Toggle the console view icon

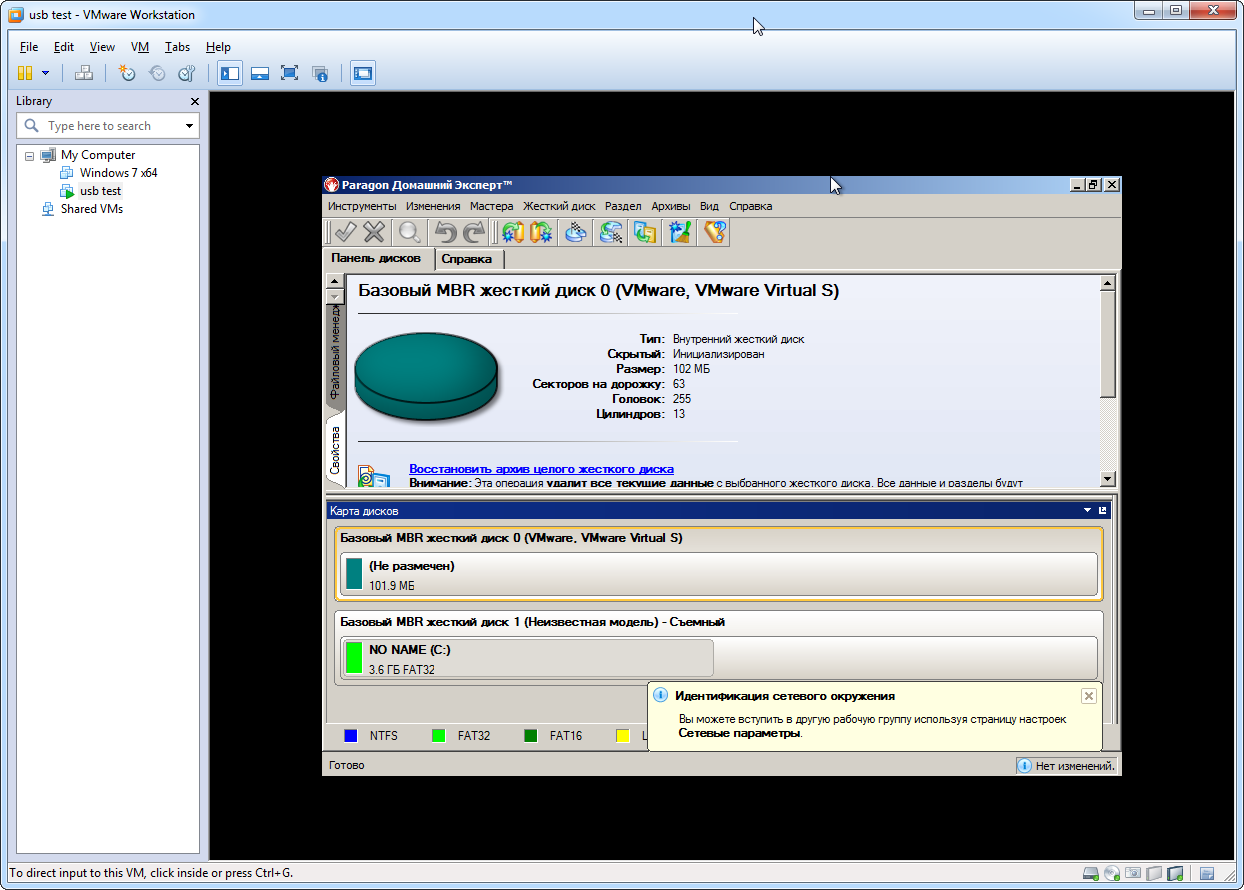pyautogui.click(x=363, y=73)
